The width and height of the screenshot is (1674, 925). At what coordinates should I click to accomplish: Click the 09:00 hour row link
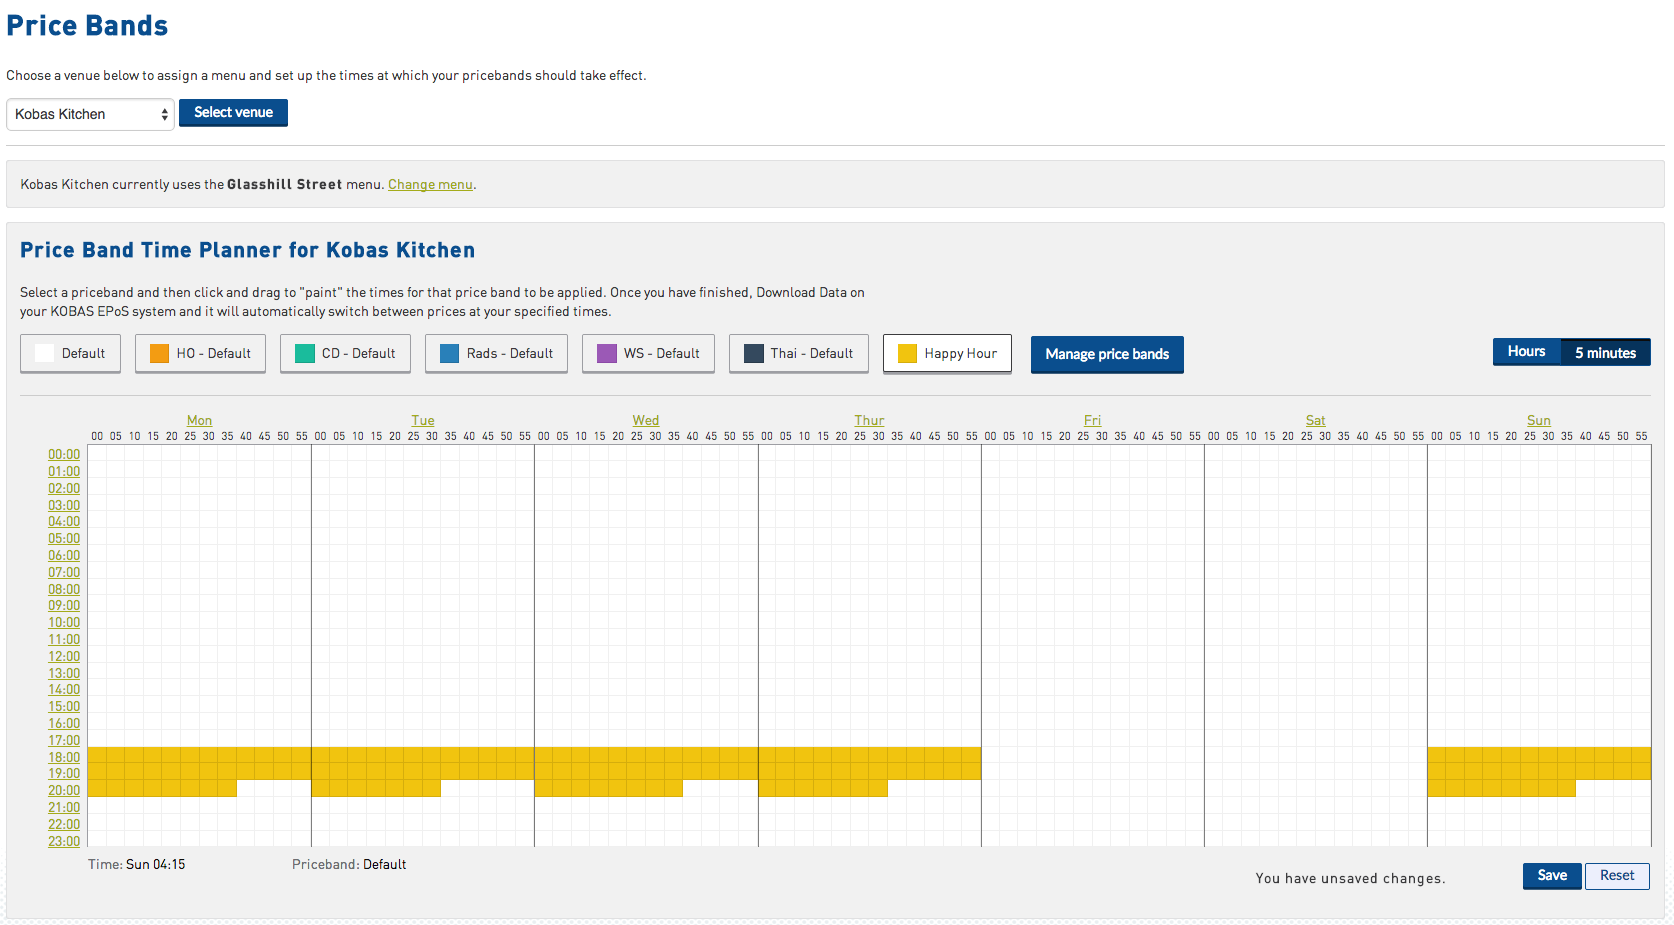point(64,605)
